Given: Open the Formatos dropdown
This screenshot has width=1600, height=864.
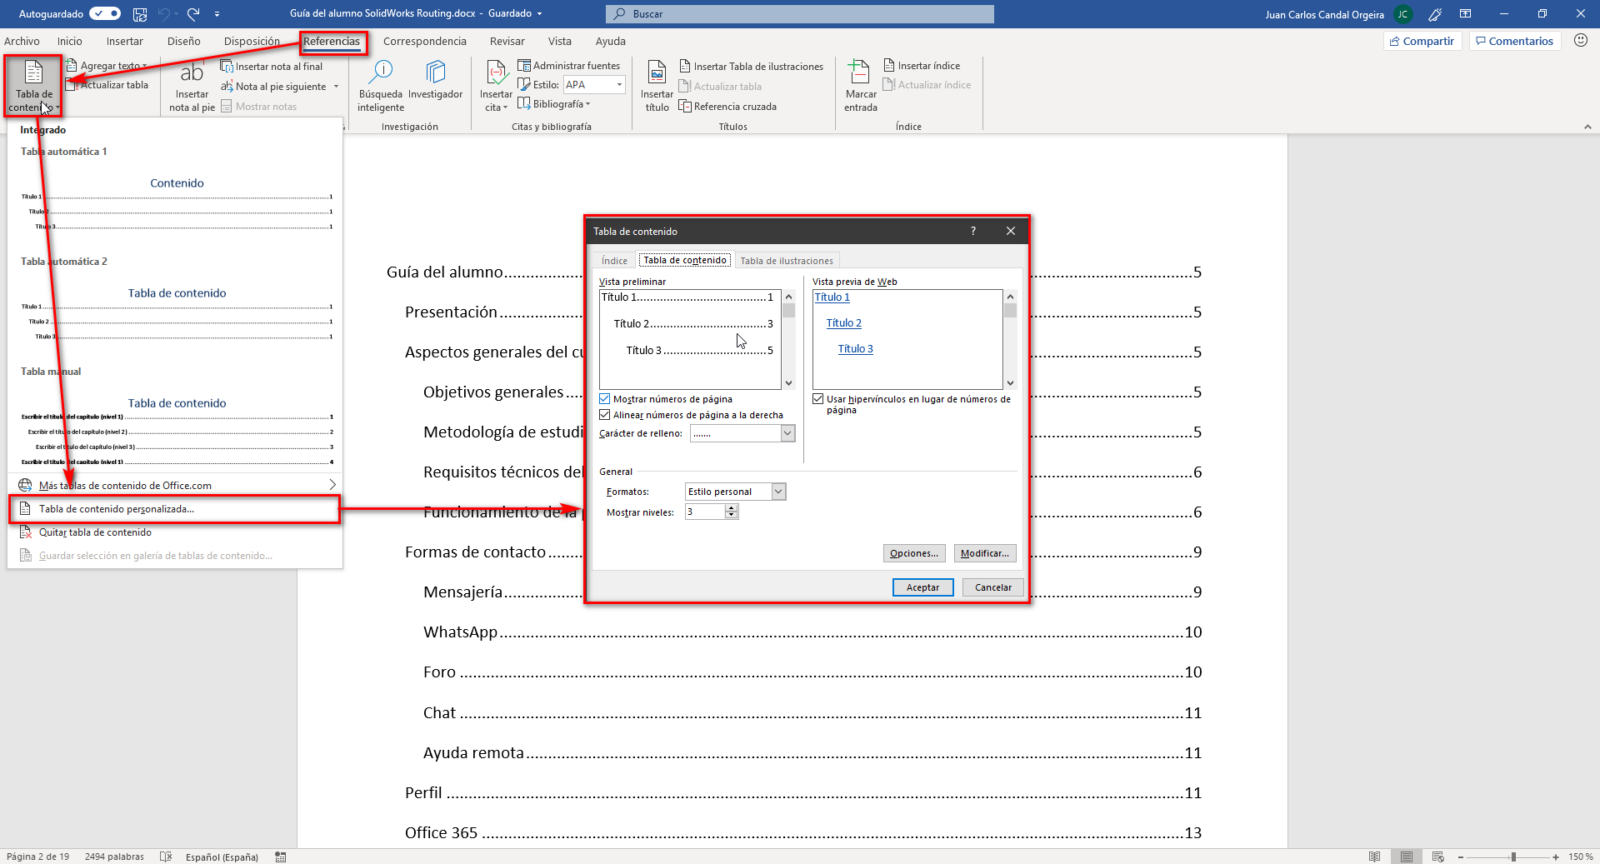Looking at the screenshot, I should pyautogui.click(x=778, y=492).
